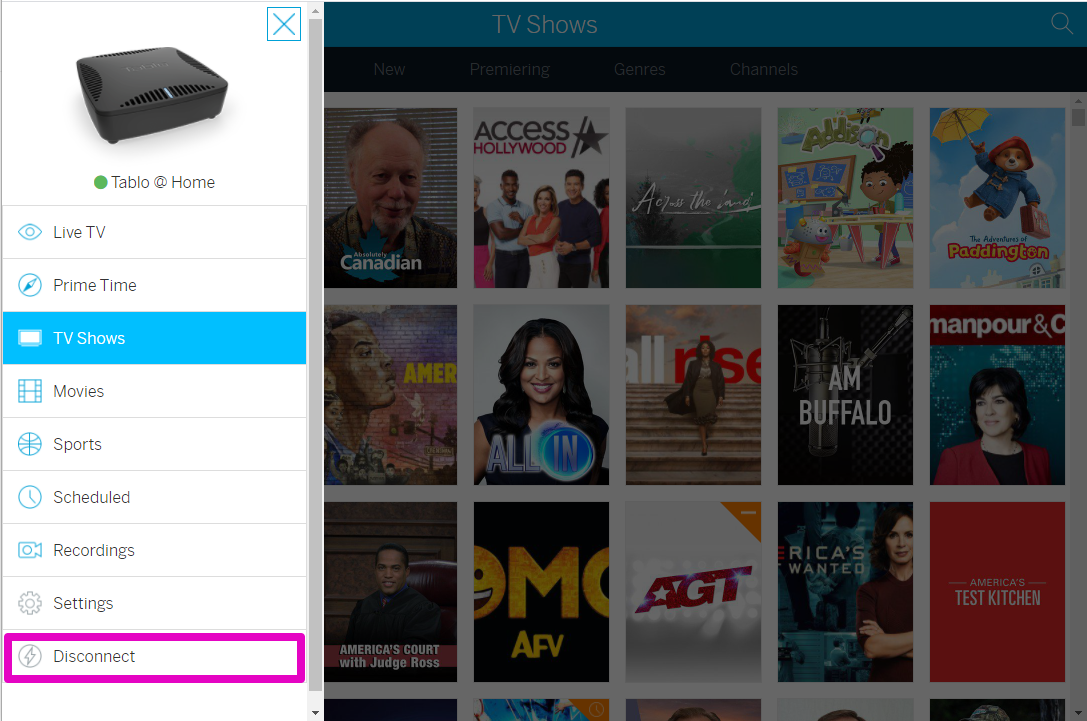Select the TV Shows menu item
The height and width of the screenshot is (721, 1087).
155,338
